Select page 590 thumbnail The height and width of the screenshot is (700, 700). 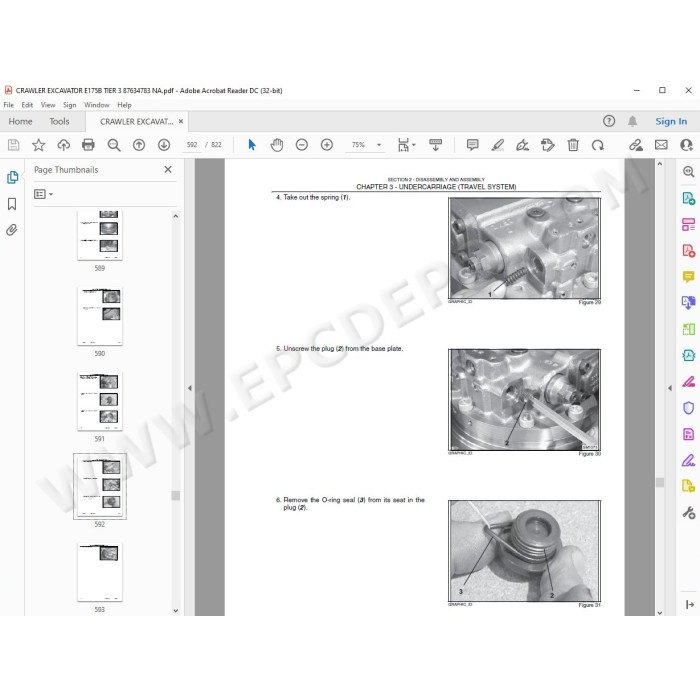[x=100, y=316]
